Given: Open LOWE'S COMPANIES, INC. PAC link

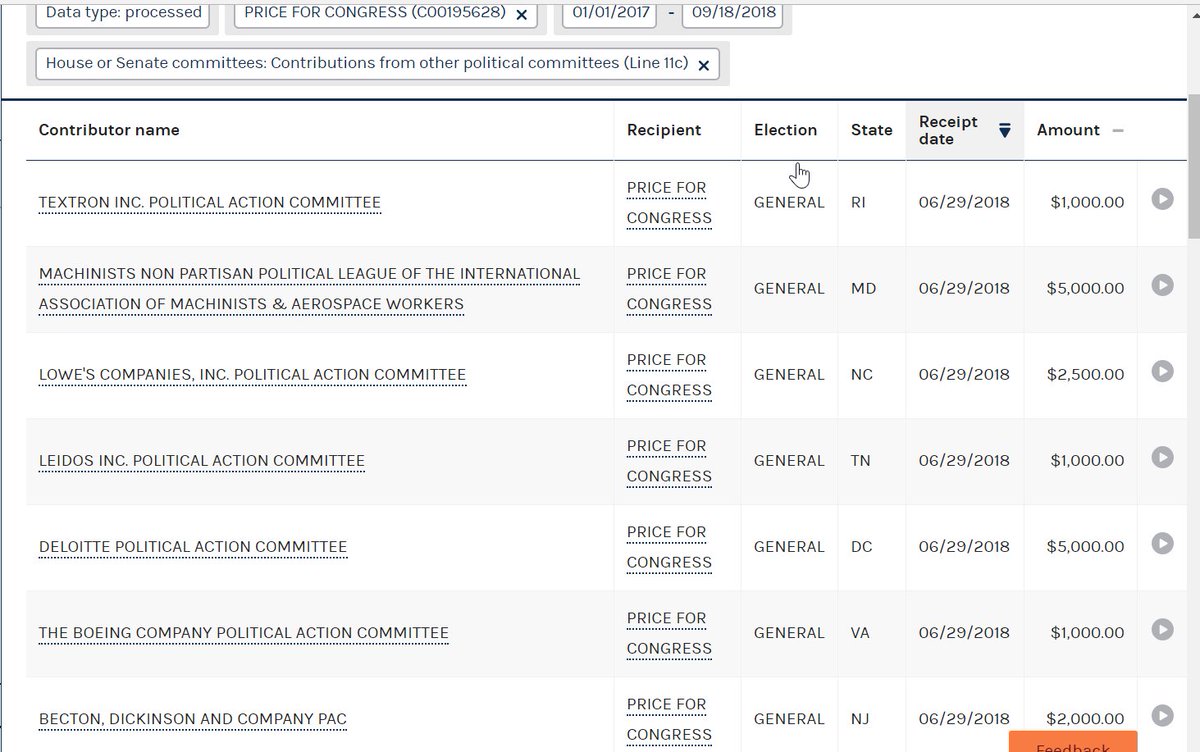Looking at the screenshot, I should 252,375.
